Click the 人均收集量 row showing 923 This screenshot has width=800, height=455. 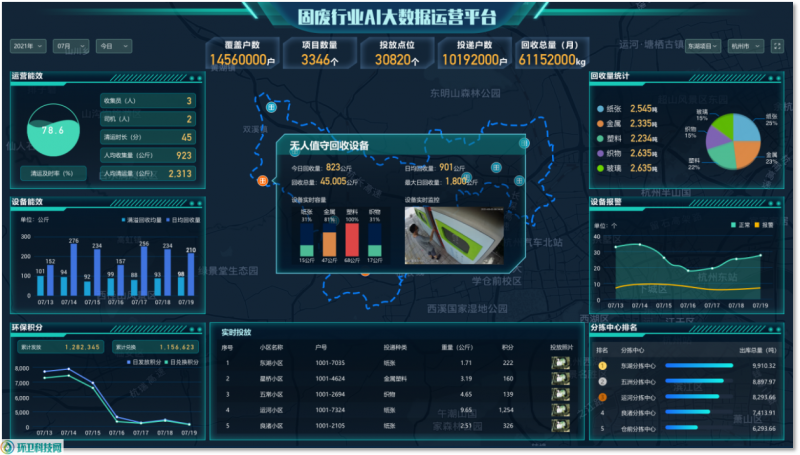pos(147,155)
